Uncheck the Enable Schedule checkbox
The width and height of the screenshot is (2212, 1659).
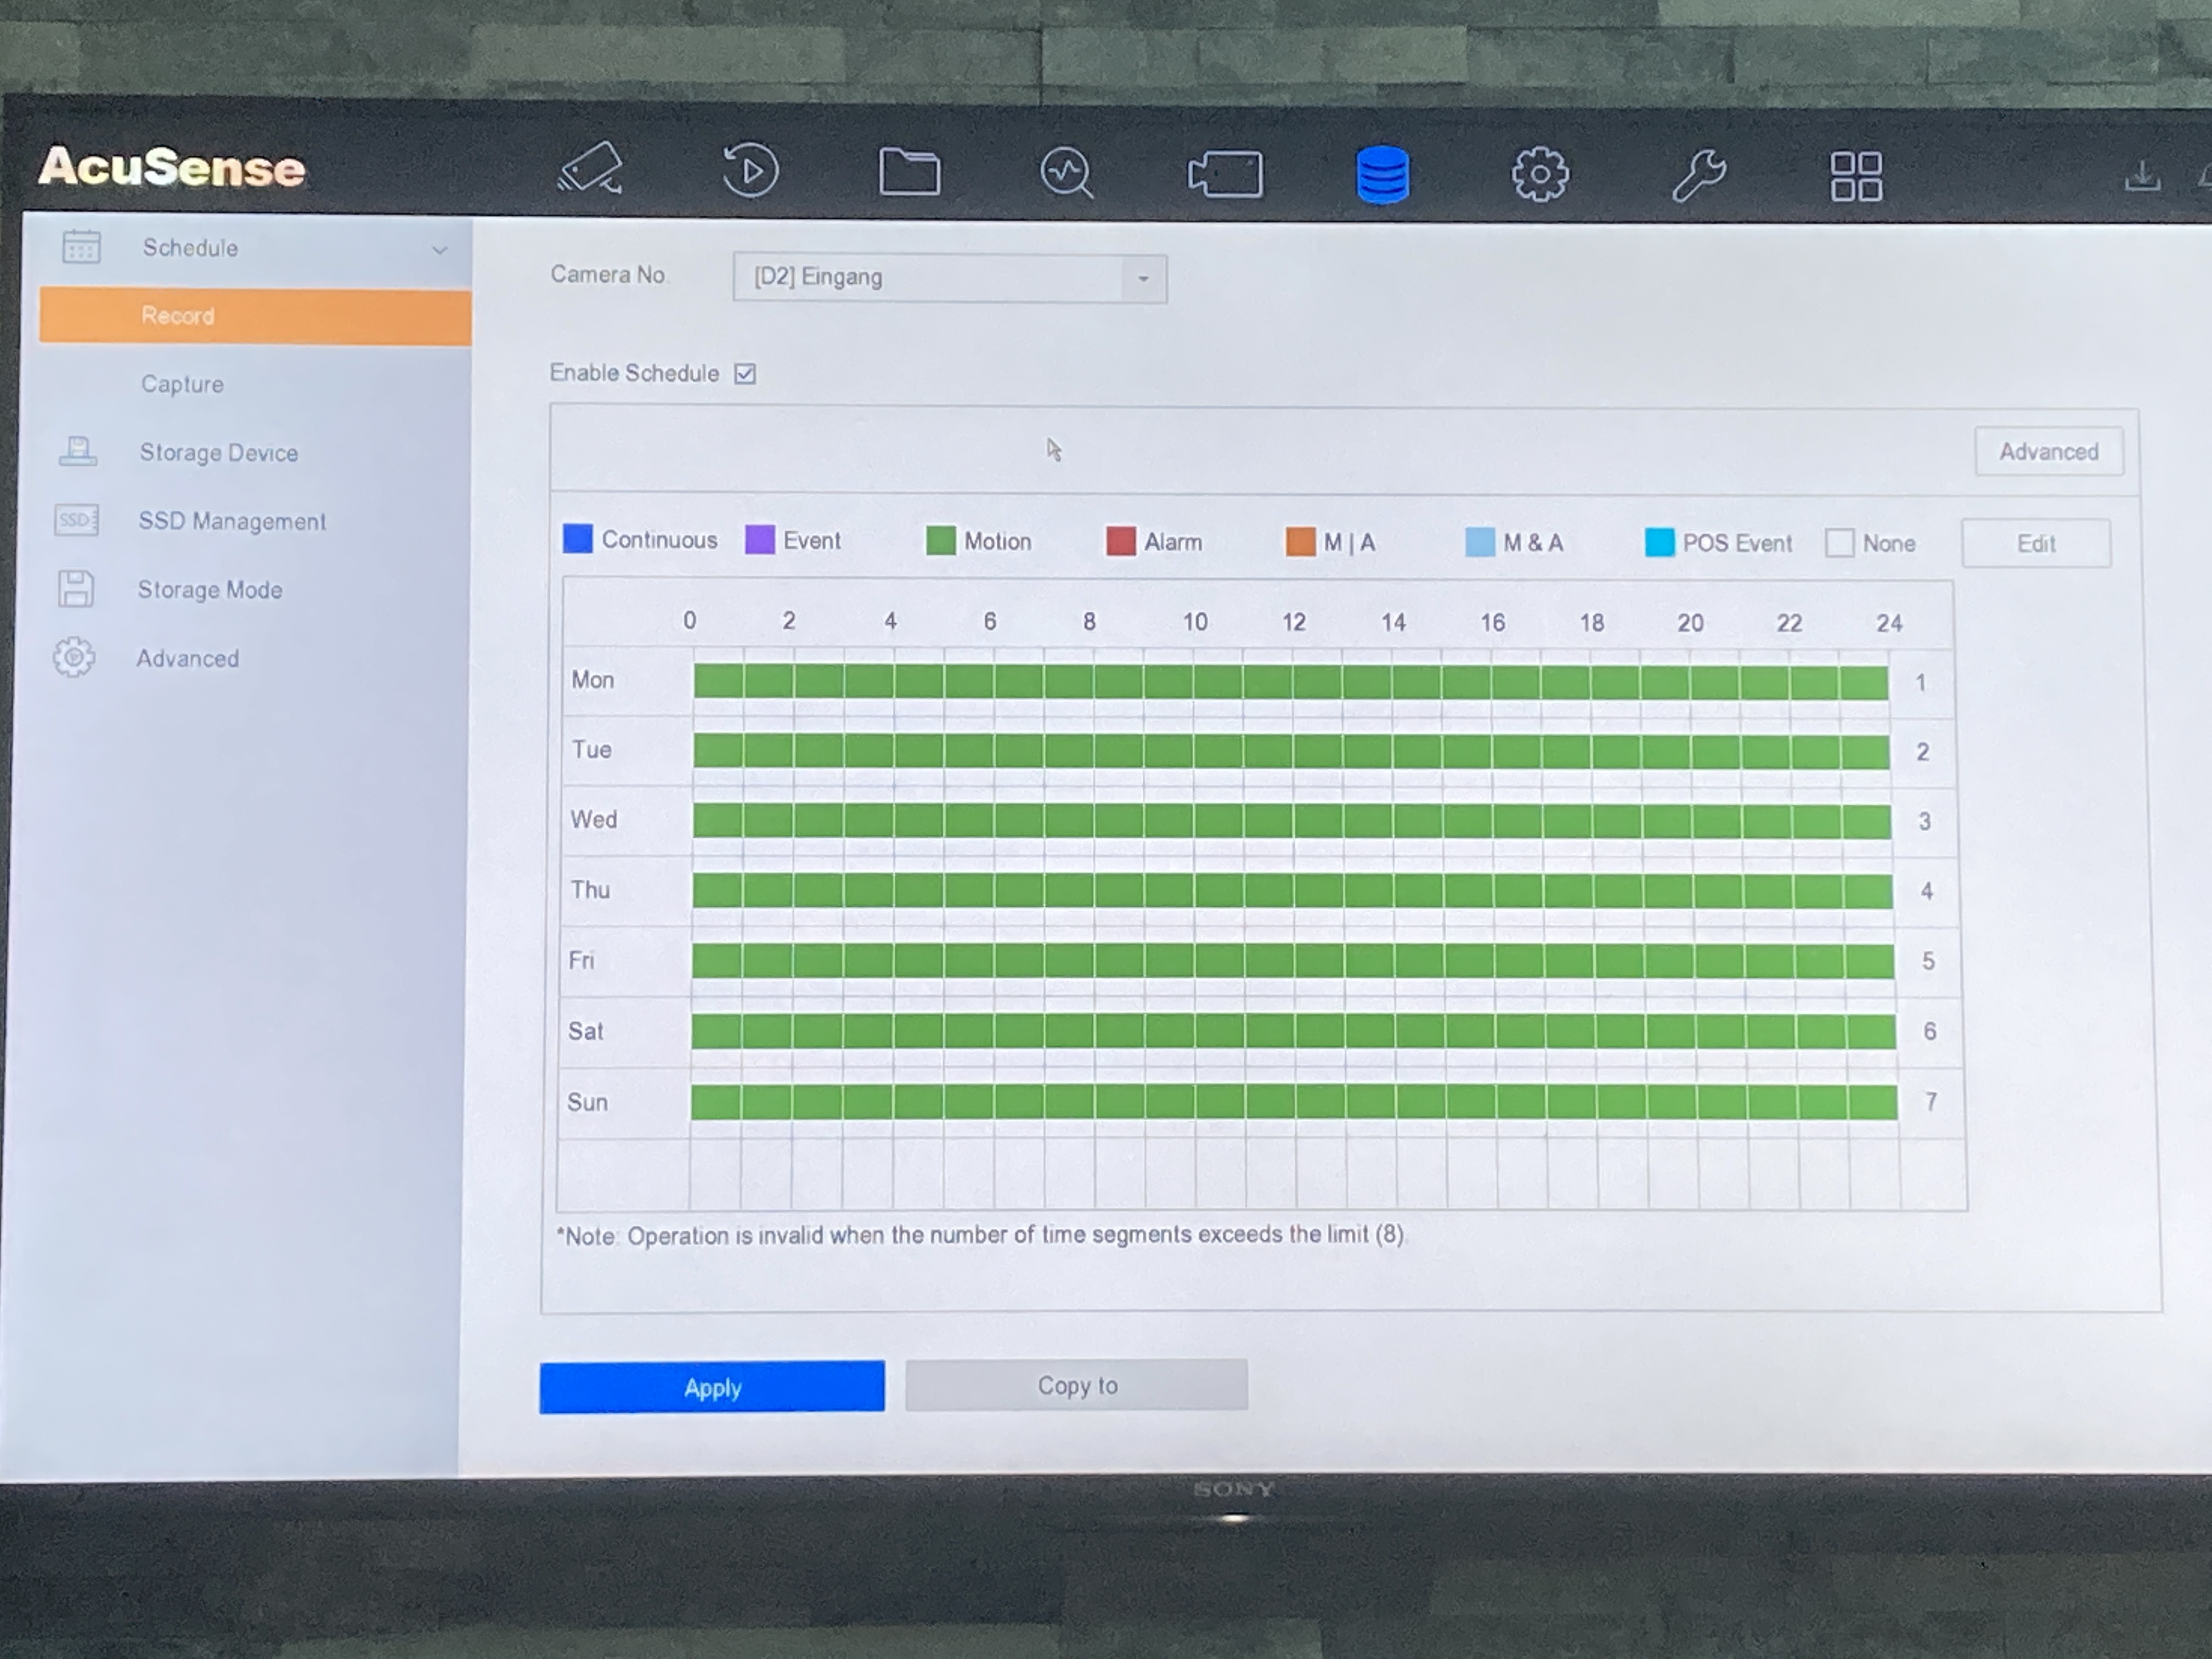pyautogui.click(x=745, y=374)
